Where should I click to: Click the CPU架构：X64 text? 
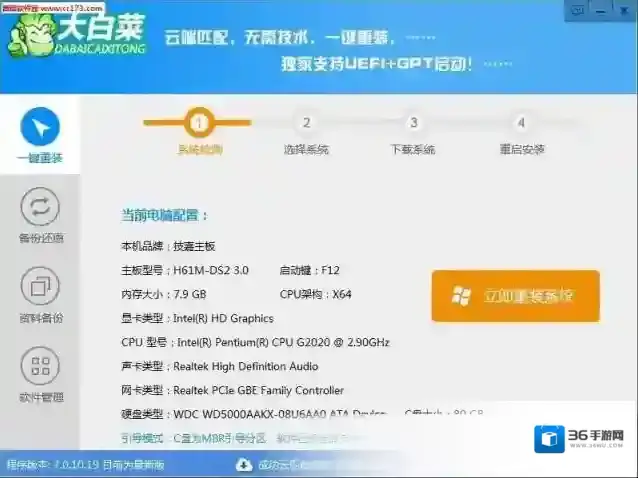316,294
